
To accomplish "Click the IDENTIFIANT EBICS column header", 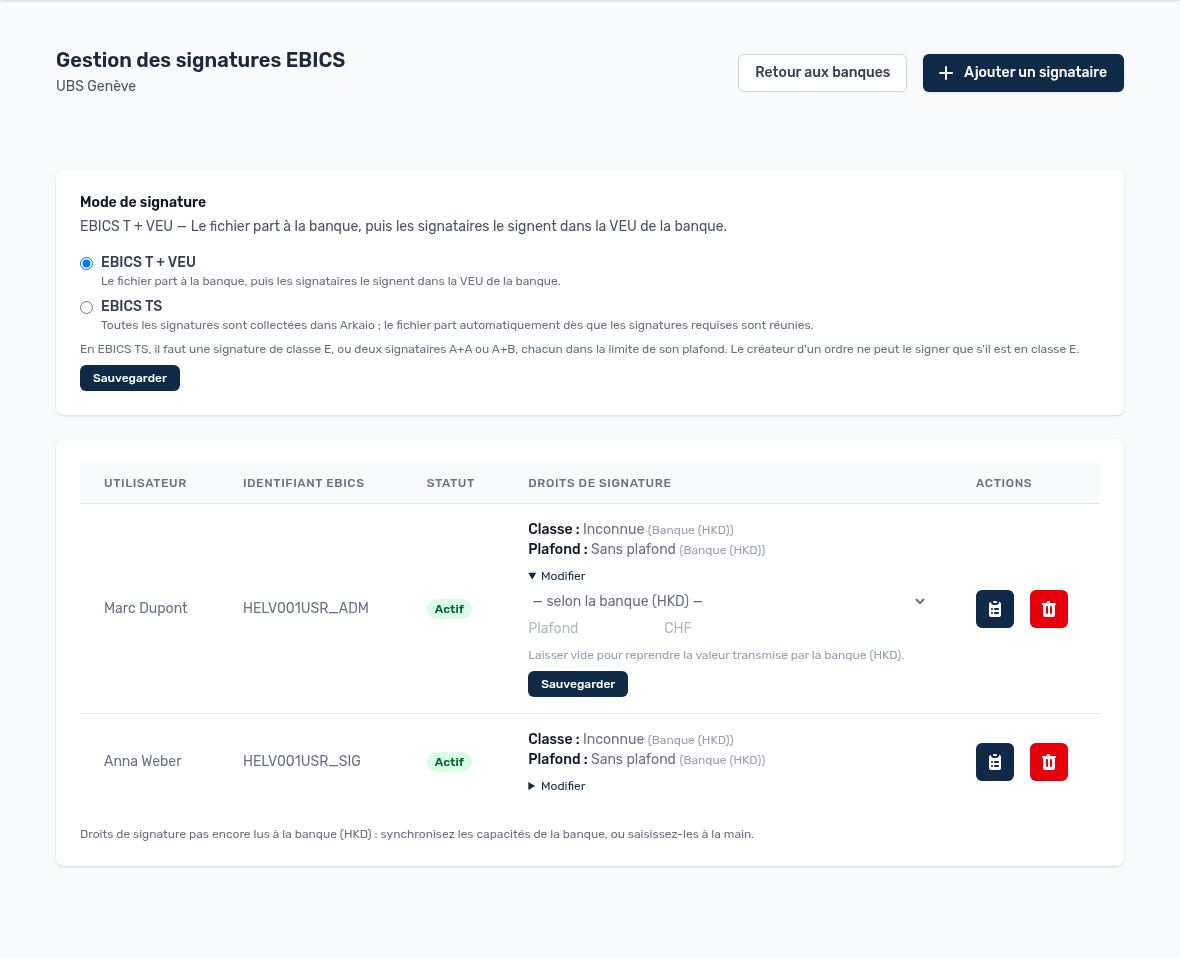I will click(x=303, y=483).
